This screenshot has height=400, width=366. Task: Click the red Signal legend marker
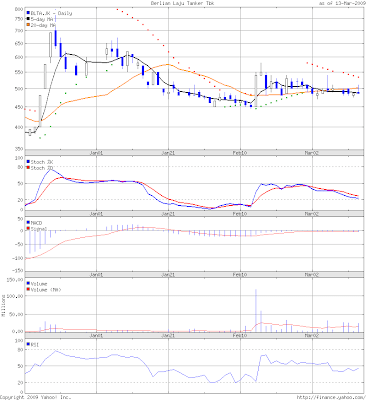point(28,229)
